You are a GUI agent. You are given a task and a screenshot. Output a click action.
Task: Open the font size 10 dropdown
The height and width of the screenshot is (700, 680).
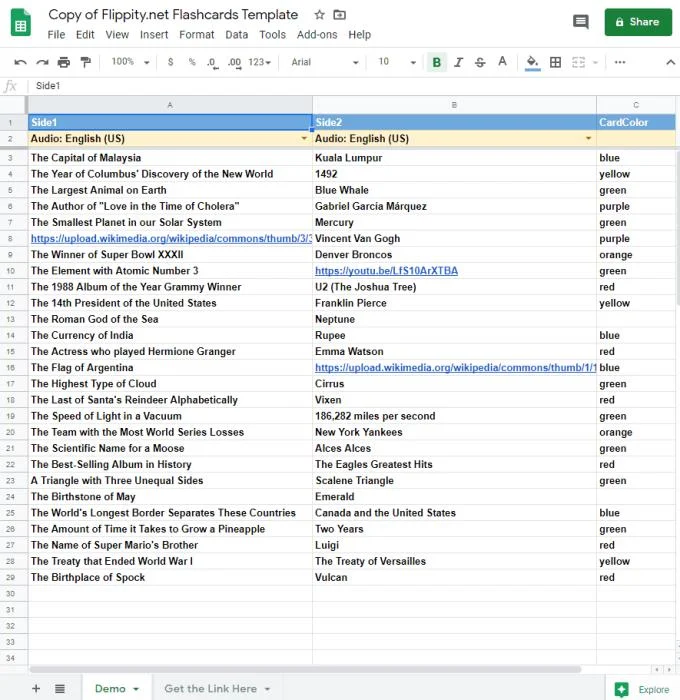click(x=396, y=62)
